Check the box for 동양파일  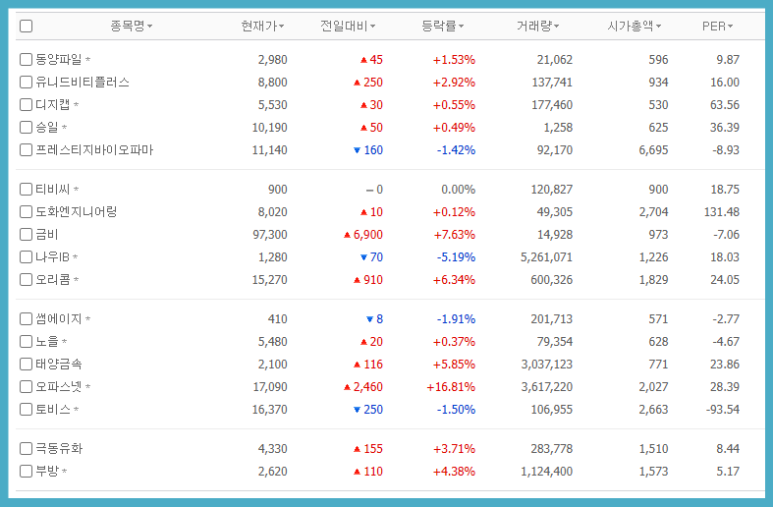[26, 60]
